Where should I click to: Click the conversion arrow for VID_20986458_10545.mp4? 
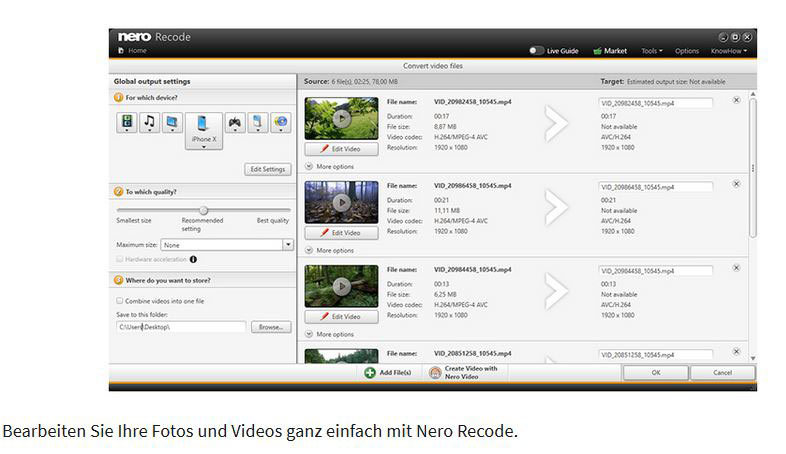(556, 207)
